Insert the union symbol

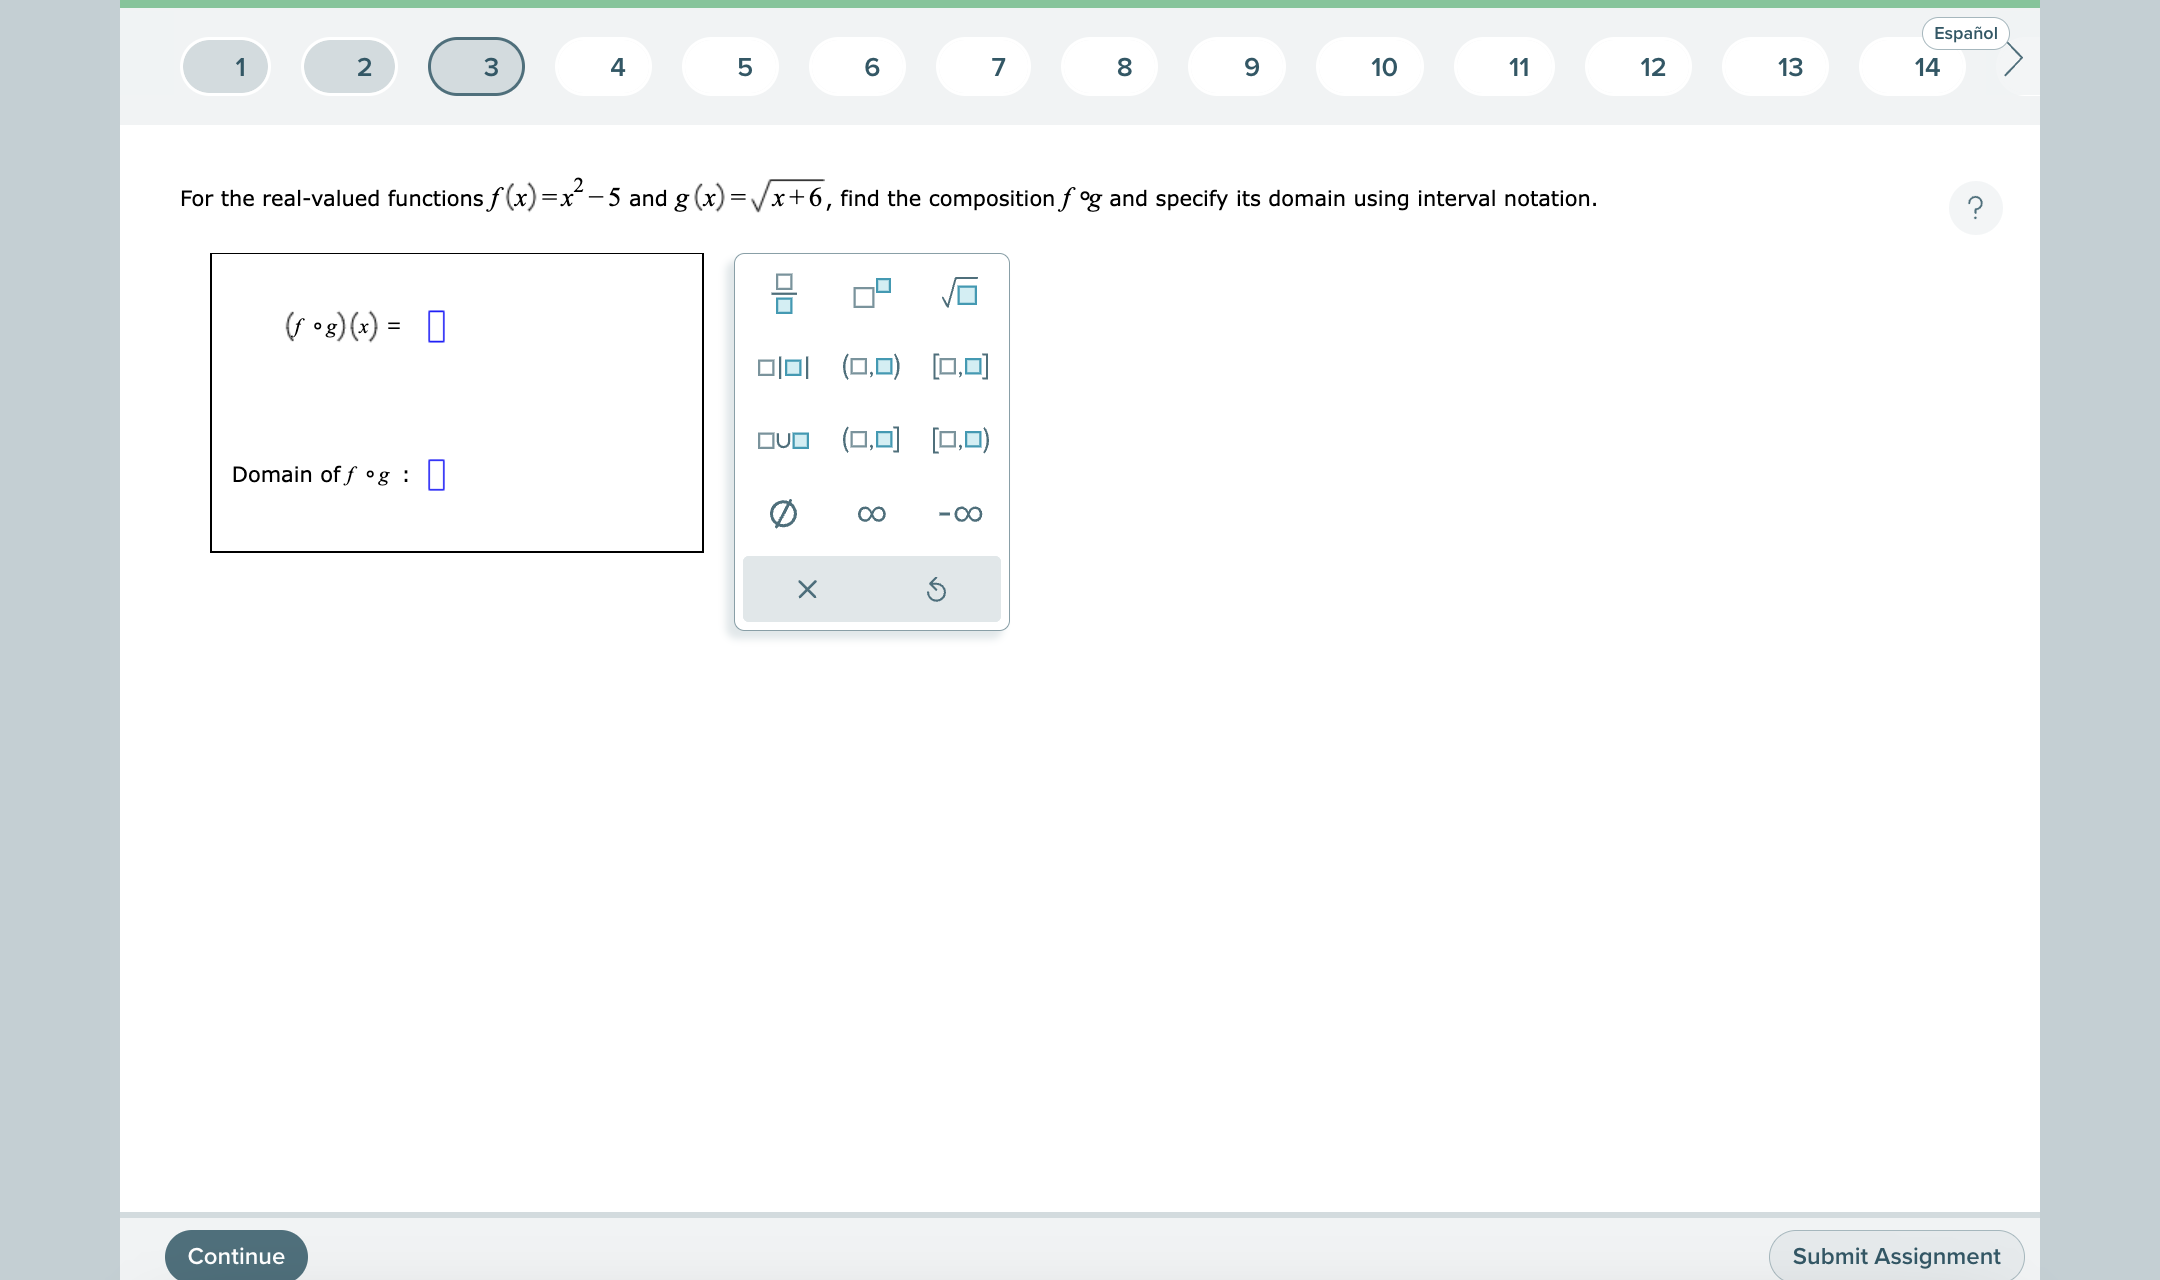pyautogui.click(x=784, y=439)
